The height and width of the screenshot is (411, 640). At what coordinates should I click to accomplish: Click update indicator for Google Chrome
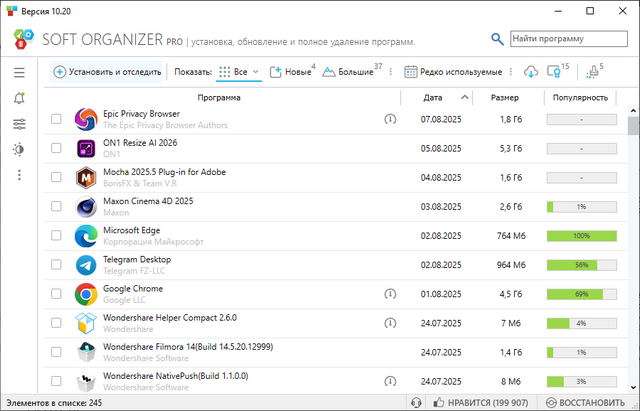click(x=390, y=294)
